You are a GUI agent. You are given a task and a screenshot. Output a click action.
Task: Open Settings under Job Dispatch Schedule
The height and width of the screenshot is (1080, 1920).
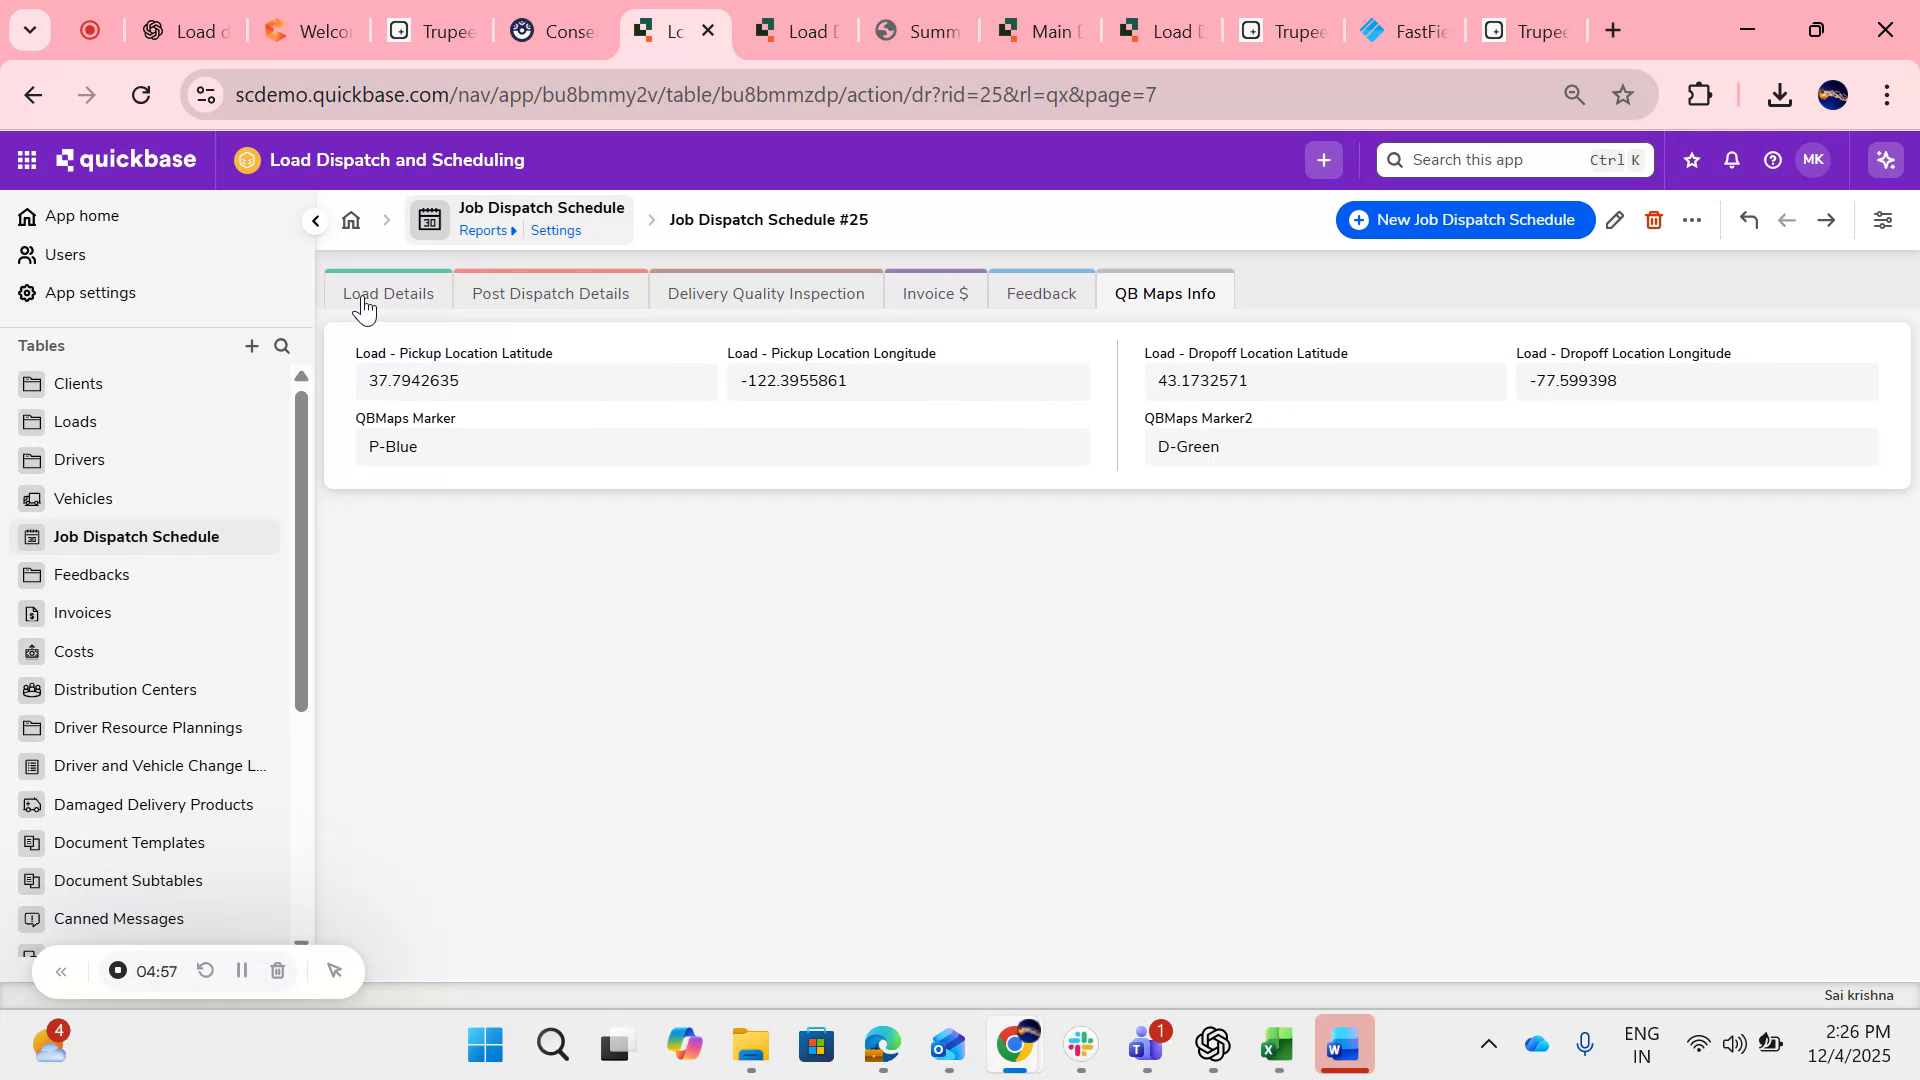pos(557,229)
